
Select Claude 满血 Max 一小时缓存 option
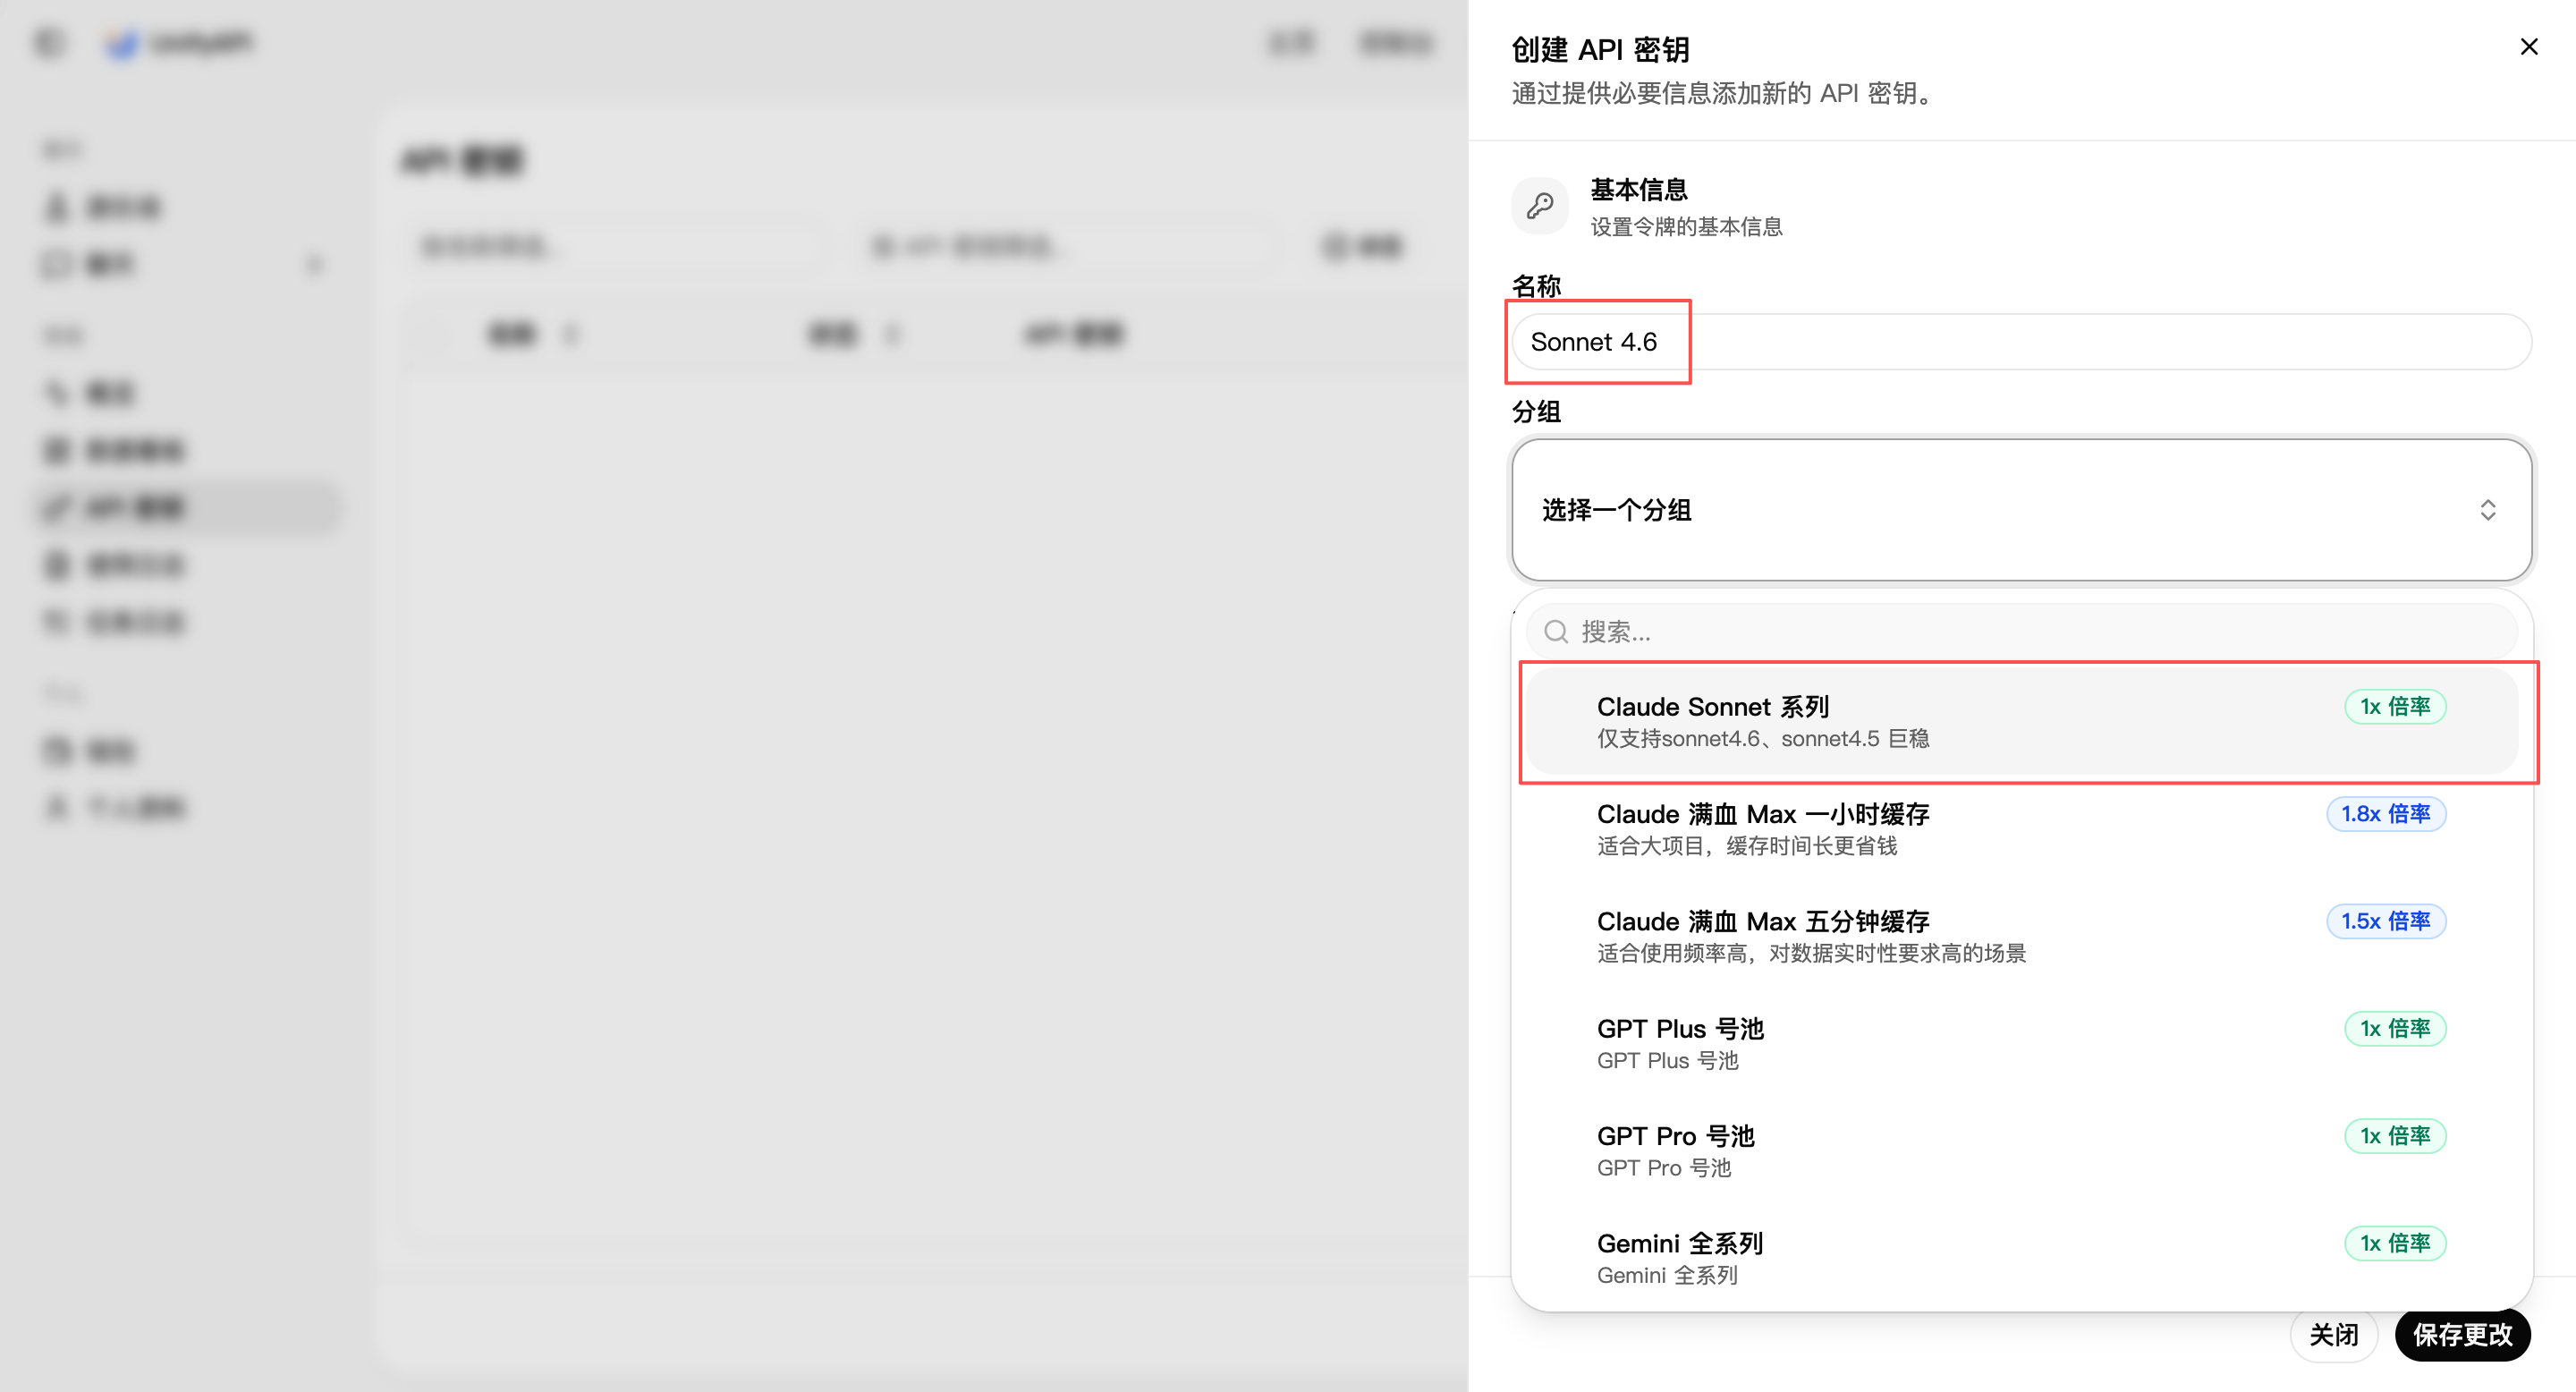pyautogui.click(x=2021, y=829)
